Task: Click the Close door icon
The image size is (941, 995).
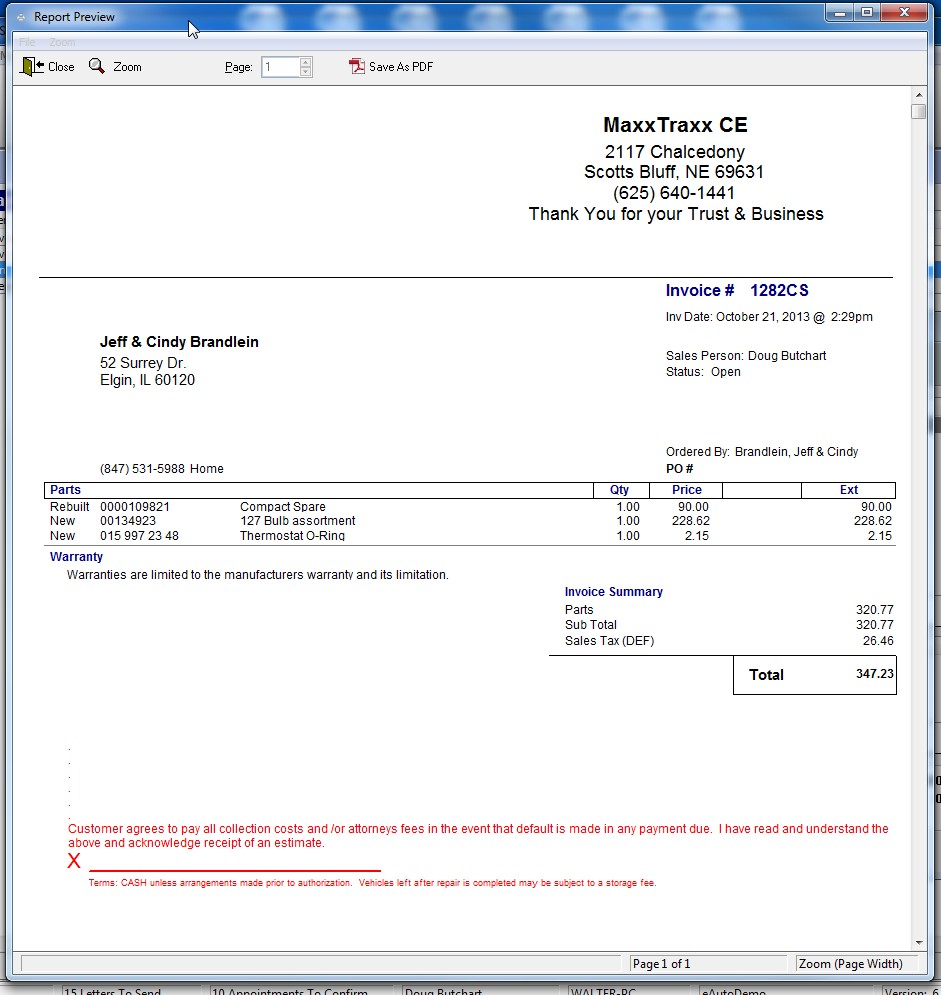Action: [x=32, y=67]
